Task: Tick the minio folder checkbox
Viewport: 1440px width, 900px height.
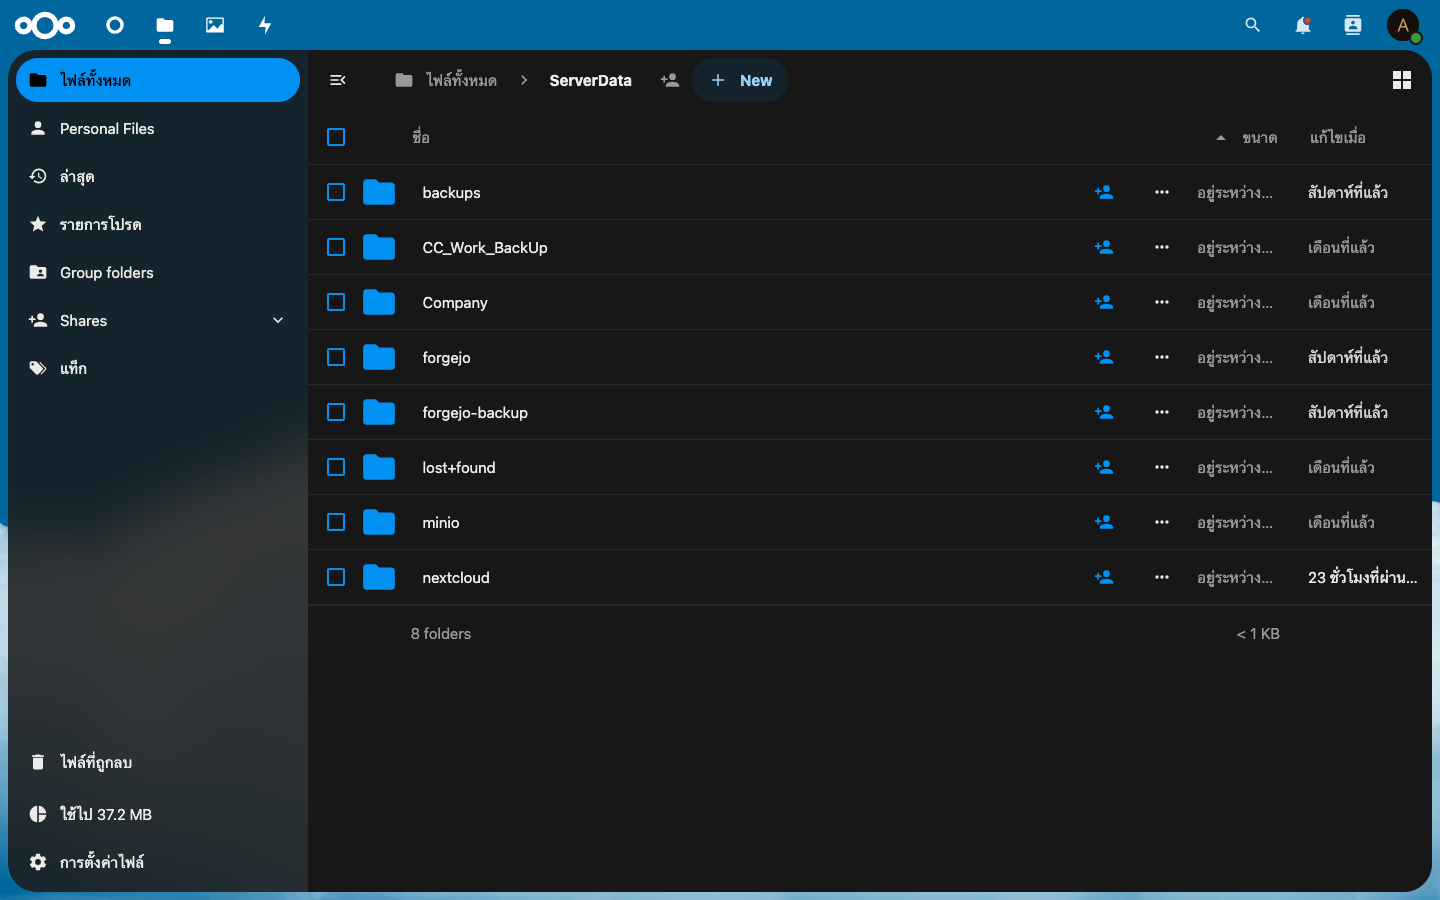Action: [x=336, y=522]
